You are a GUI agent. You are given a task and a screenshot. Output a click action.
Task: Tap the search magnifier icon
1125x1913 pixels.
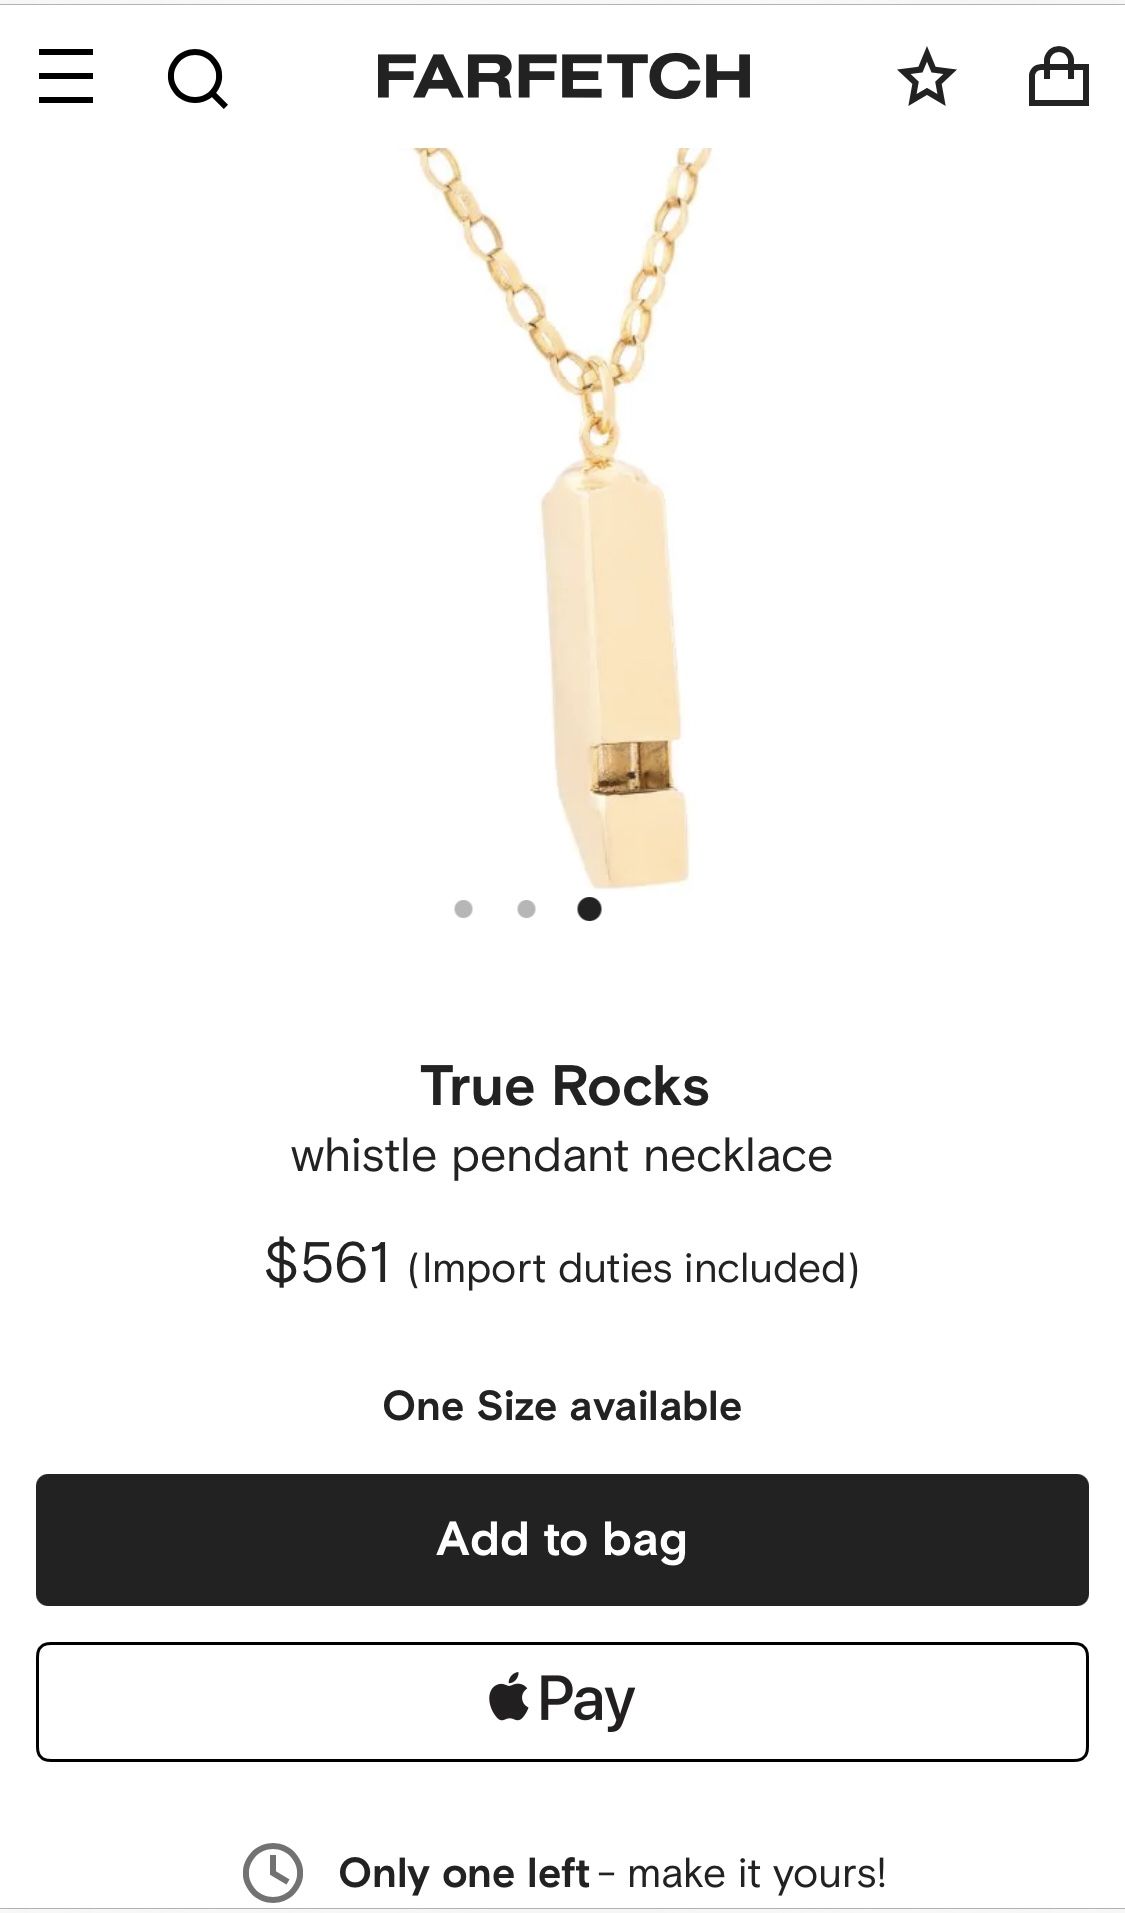click(197, 78)
